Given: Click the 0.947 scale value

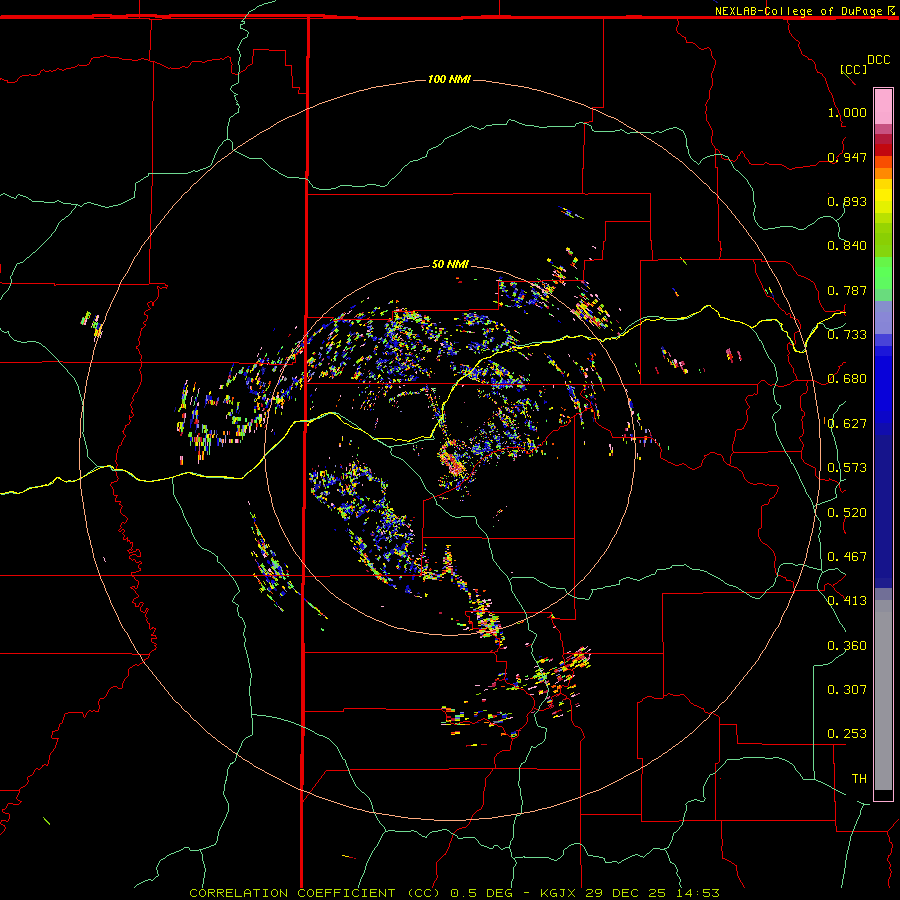Looking at the screenshot, I should (x=847, y=157).
